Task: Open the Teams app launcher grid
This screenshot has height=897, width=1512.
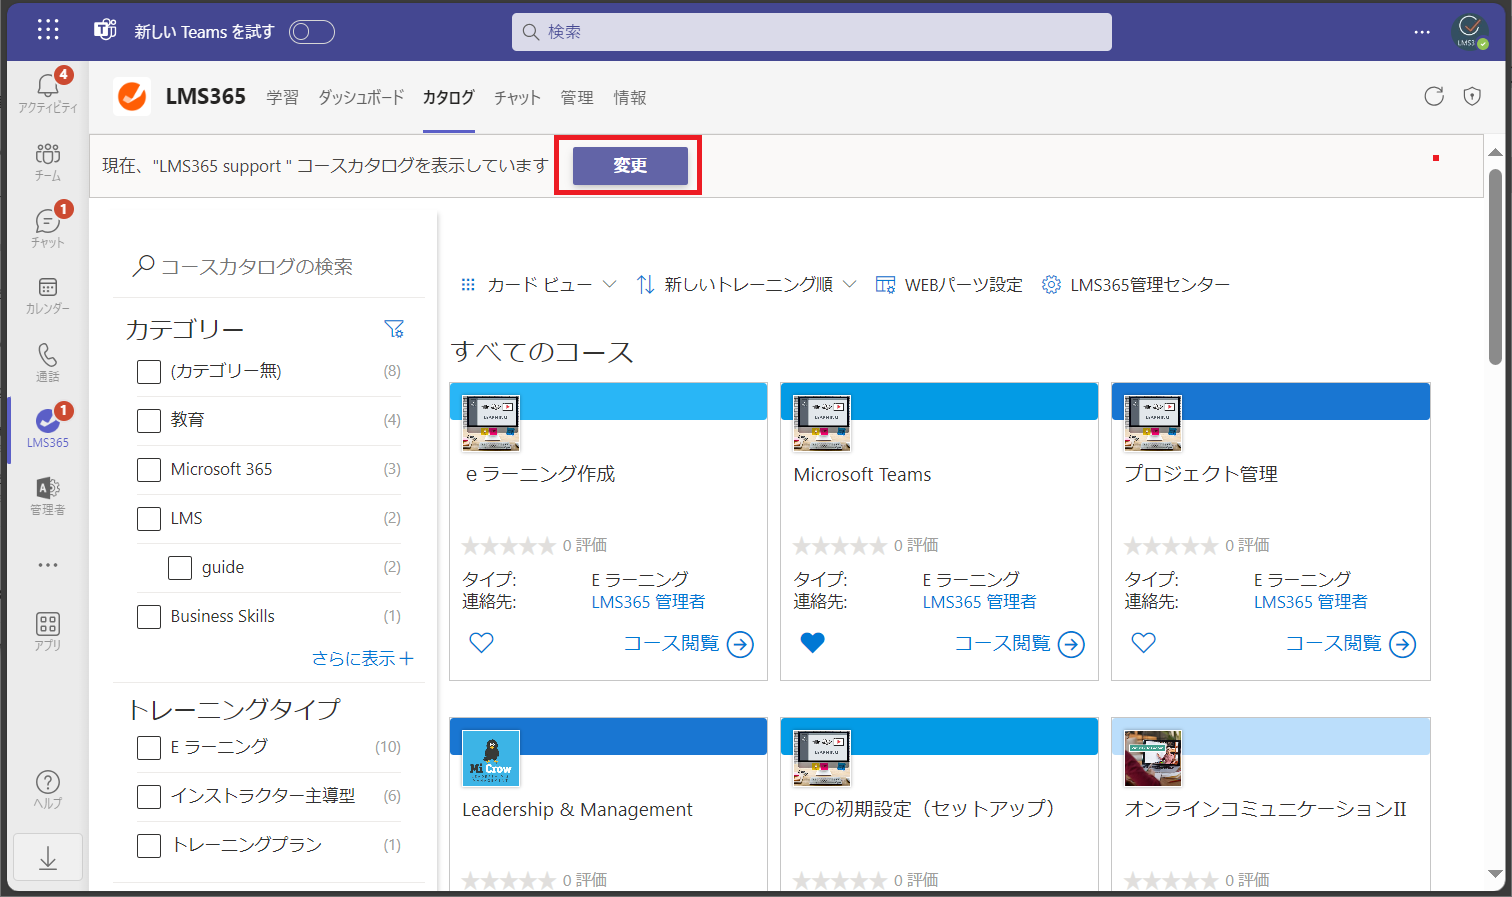Action: click(48, 30)
